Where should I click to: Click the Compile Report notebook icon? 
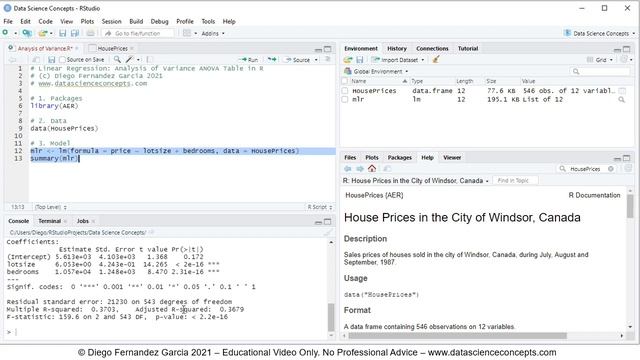pyautogui.click(x=149, y=60)
